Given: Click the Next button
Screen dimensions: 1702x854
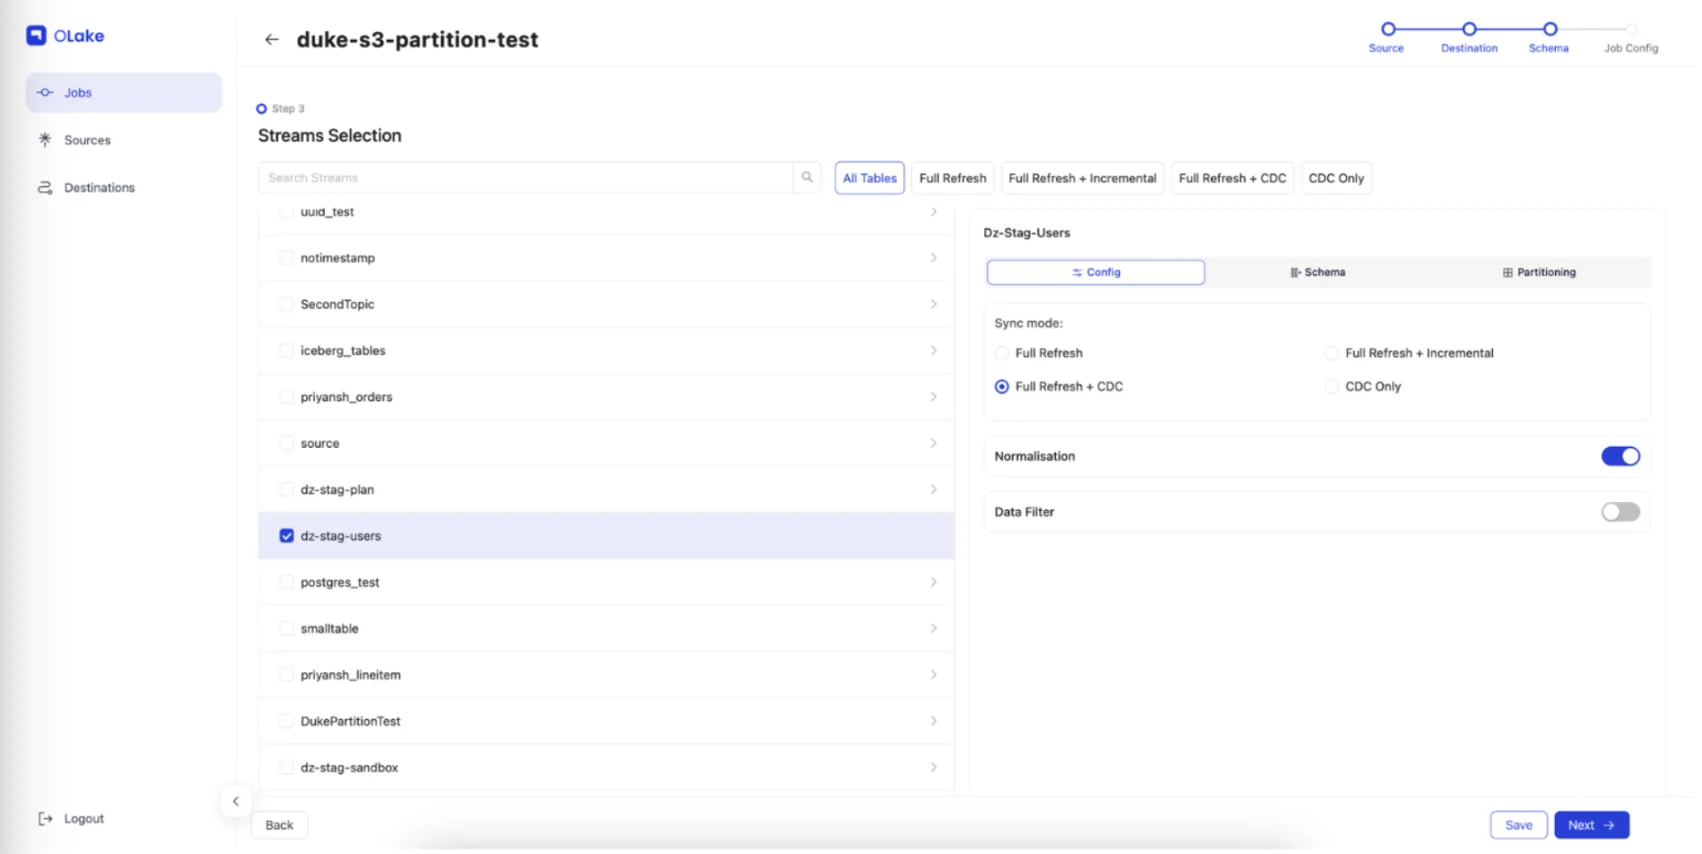Looking at the screenshot, I should 1590,825.
